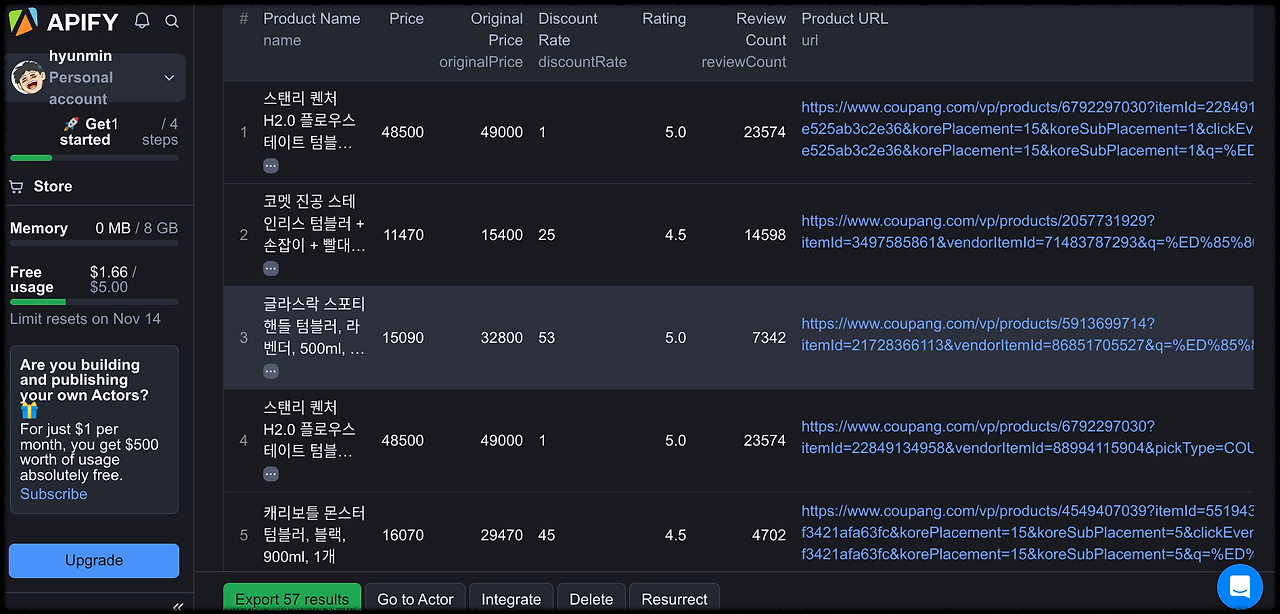1280x614 pixels.
Task: Follow the Subscribe link
Action: click(54, 494)
